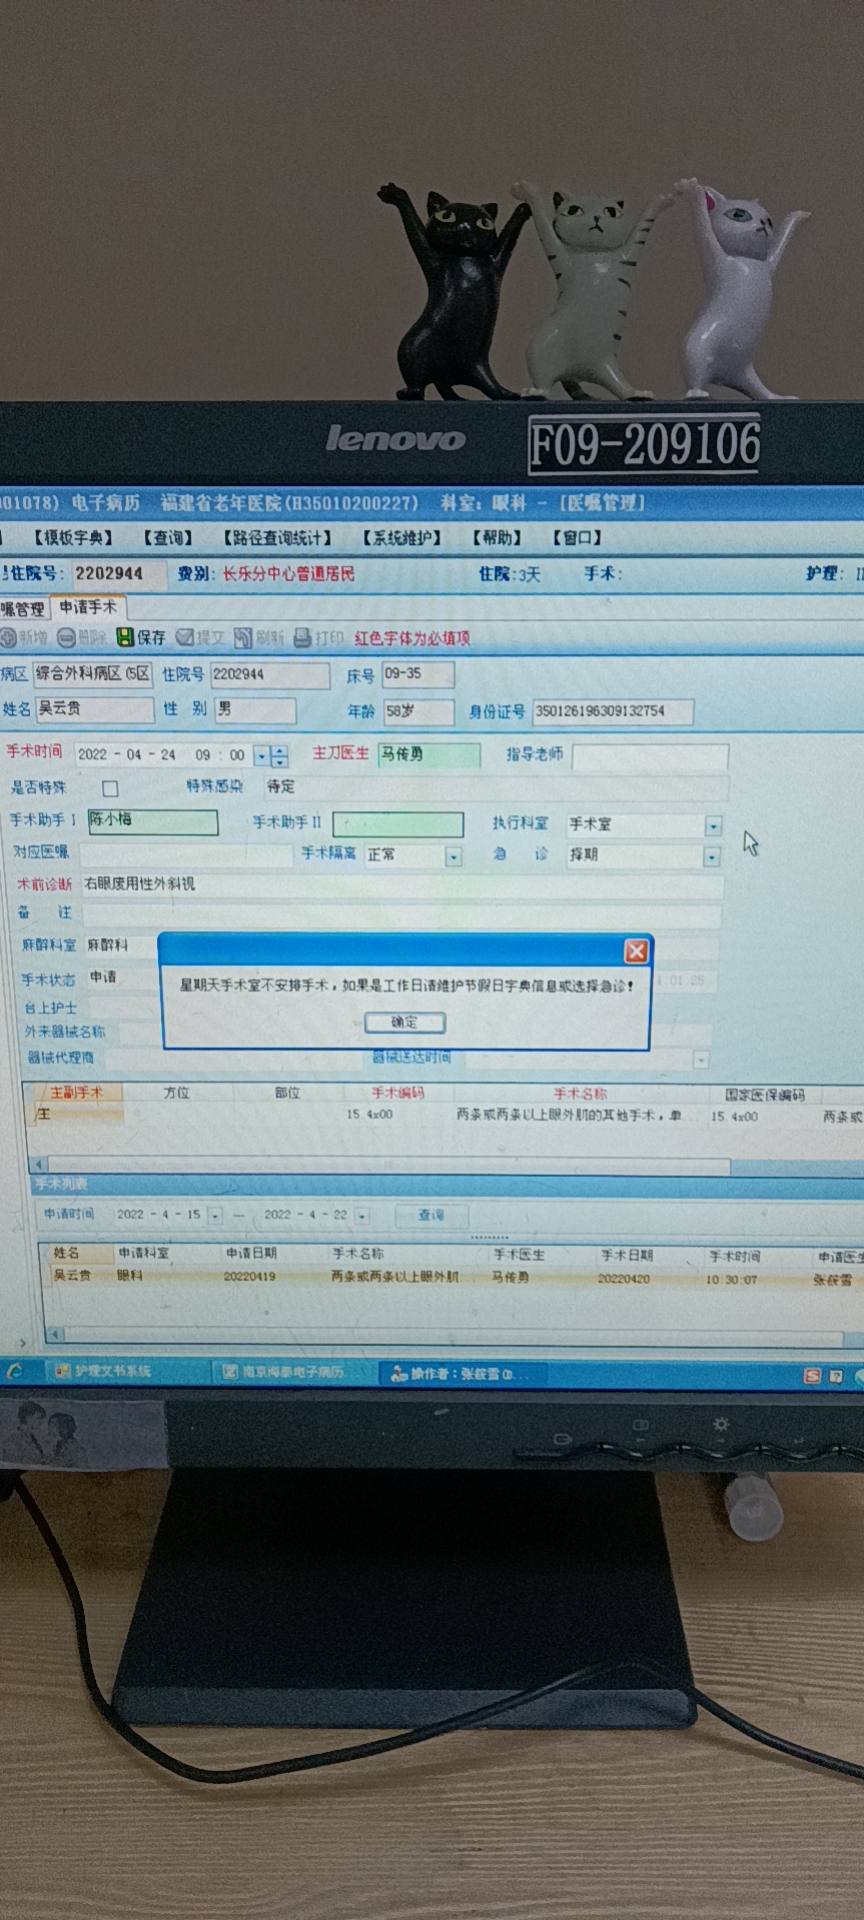
Task: Open the 手术时间 date dropdown
Action: pyautogui.click(x=261, y=756)
